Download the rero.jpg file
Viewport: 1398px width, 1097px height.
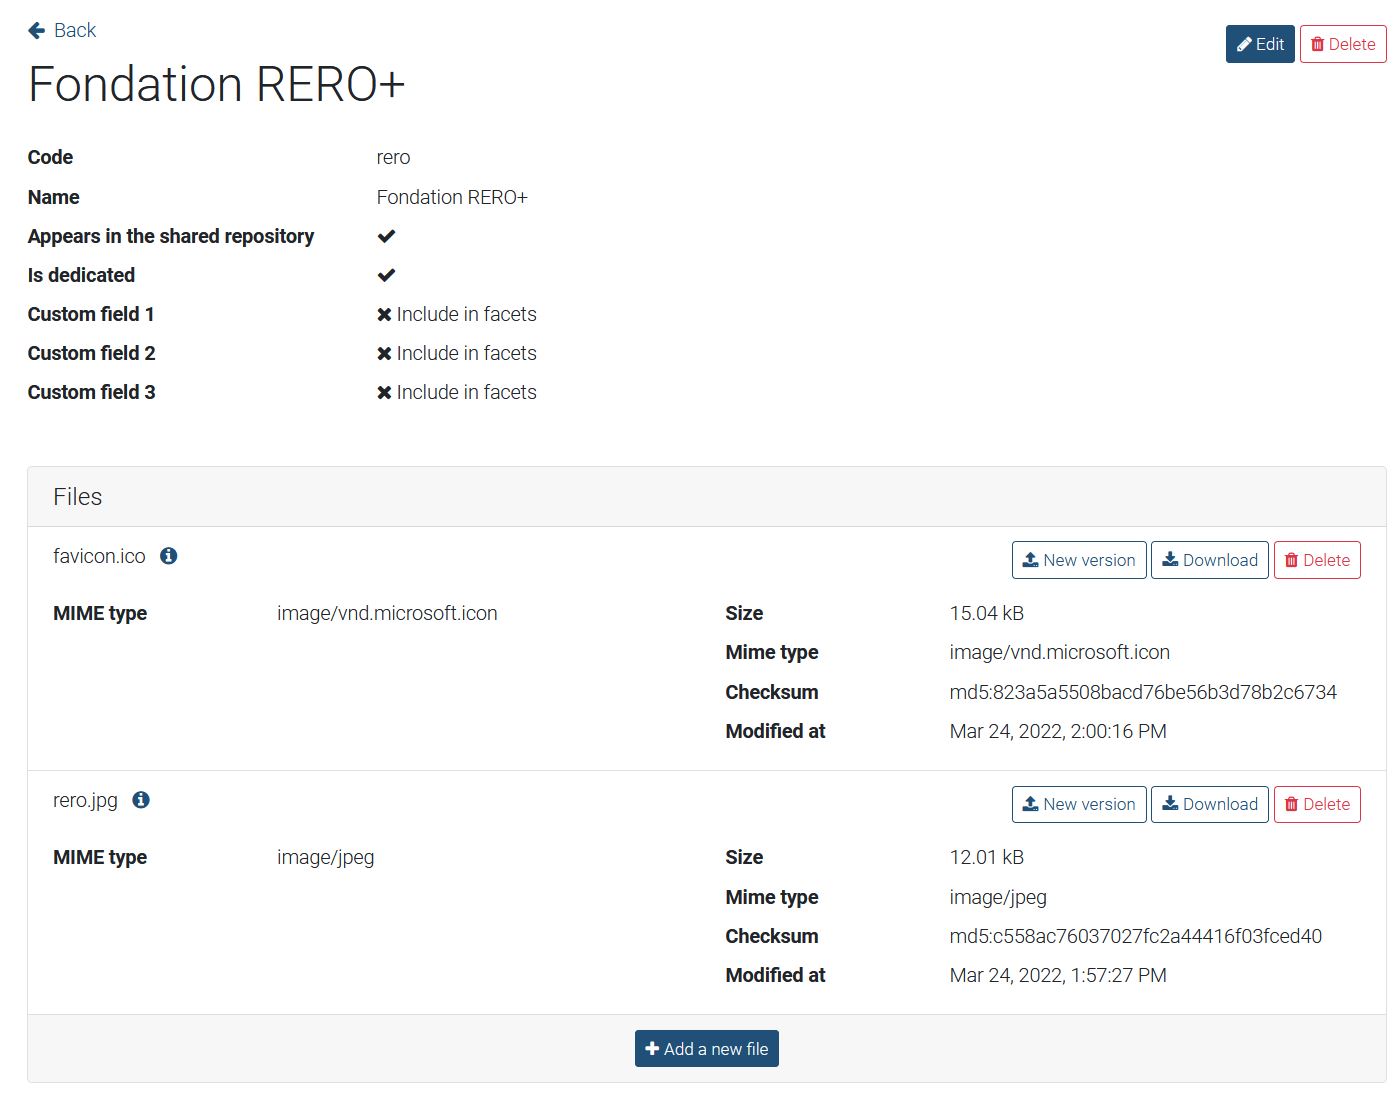1210,804
